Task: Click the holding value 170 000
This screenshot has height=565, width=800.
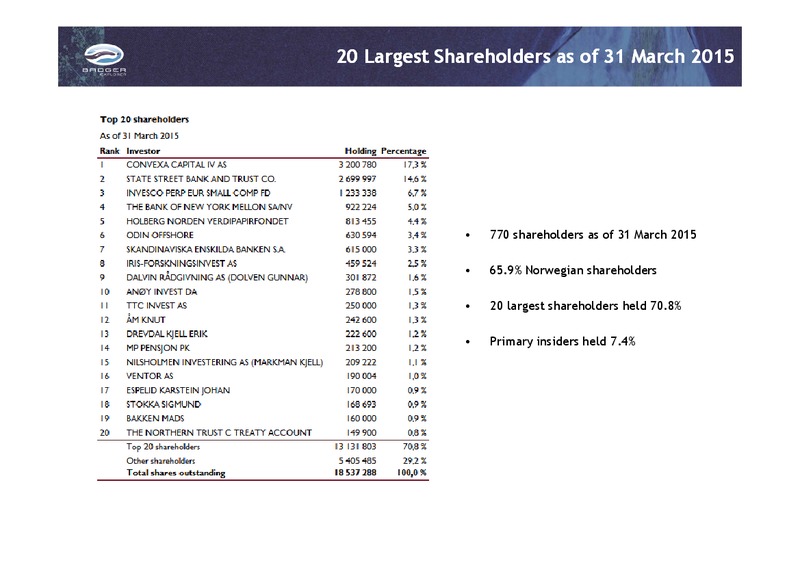Action: point(361,390)
